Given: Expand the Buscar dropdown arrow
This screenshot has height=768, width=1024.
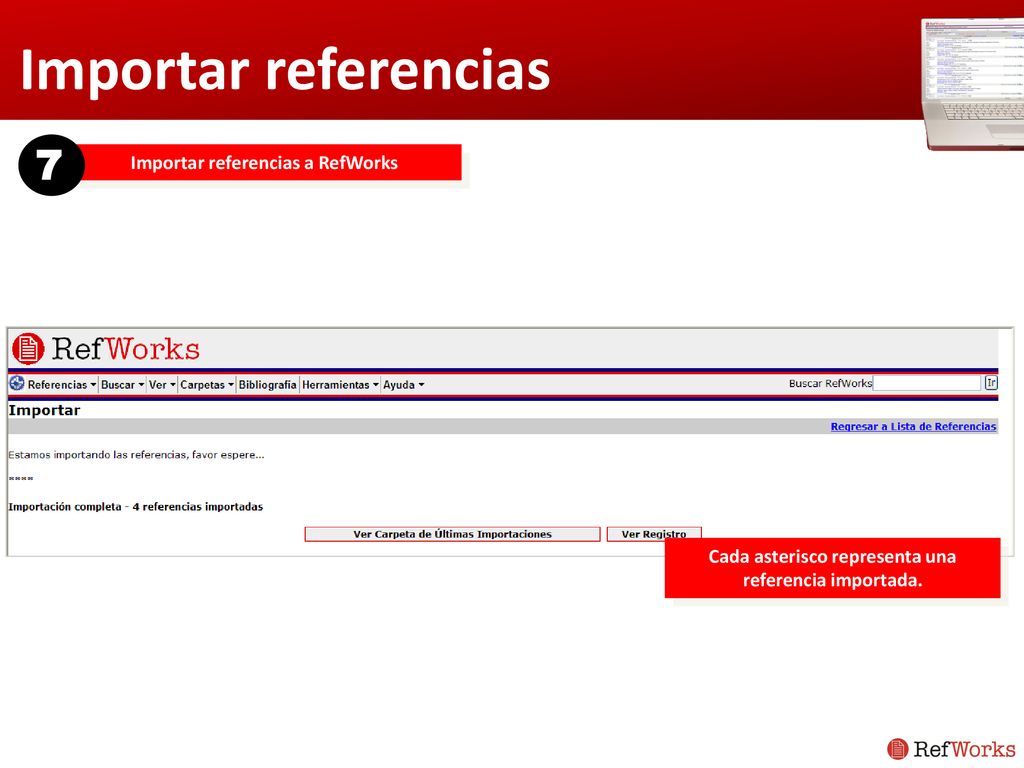Looking at the screenshot, I should tap(141, 385).
